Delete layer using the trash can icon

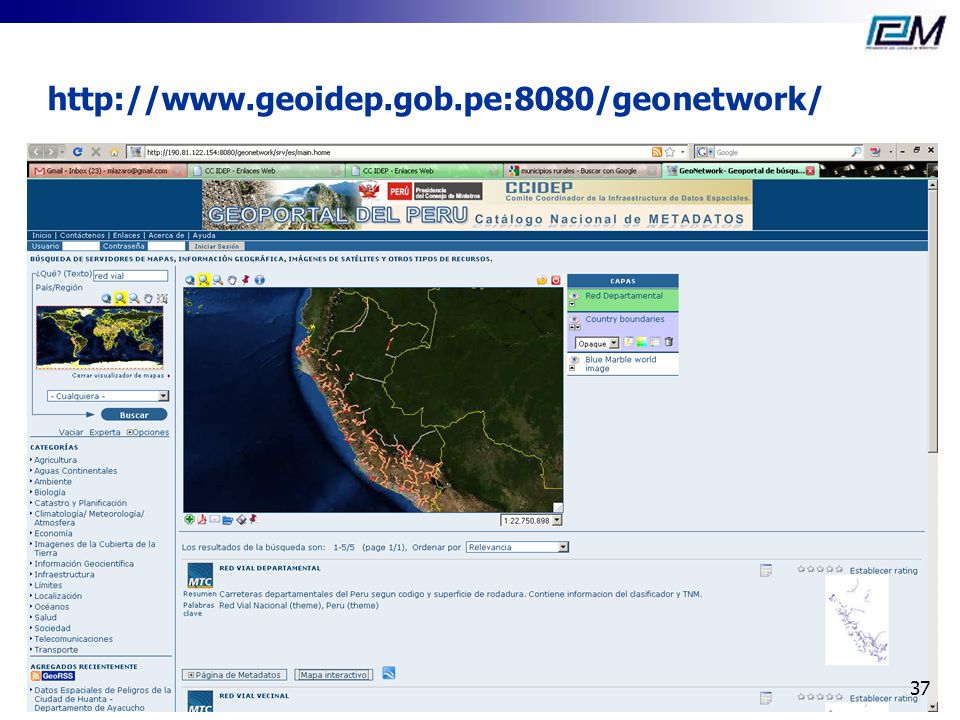[x=669, y=342]
